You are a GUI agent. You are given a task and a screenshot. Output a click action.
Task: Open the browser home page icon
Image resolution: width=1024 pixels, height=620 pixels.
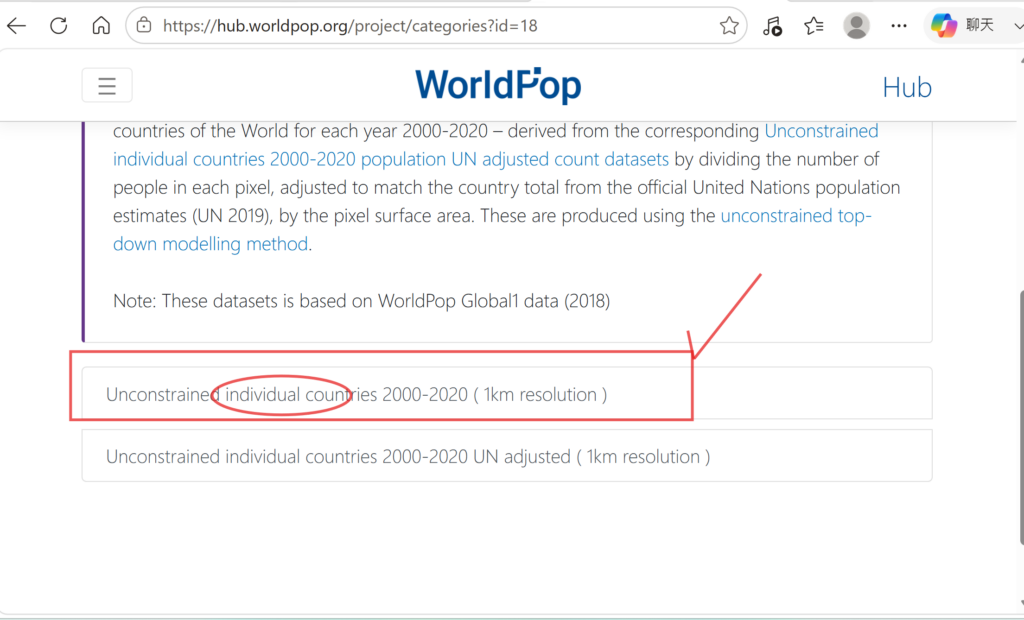[101, 25]
